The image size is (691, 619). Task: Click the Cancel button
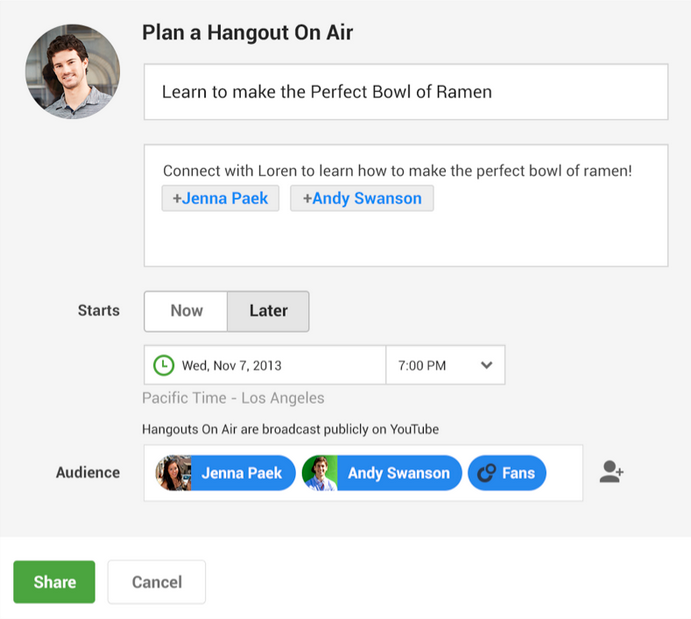(157, 582)
